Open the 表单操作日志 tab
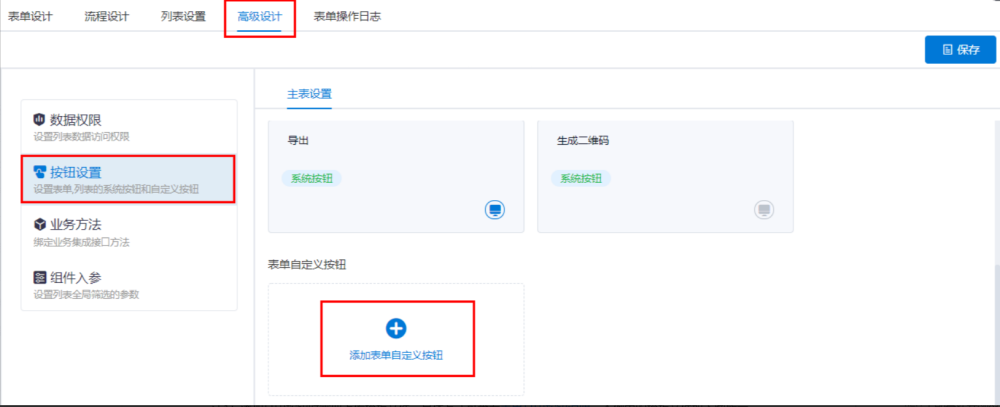The width and height of the screenshot is (1000, 407). tap(347, 17)
